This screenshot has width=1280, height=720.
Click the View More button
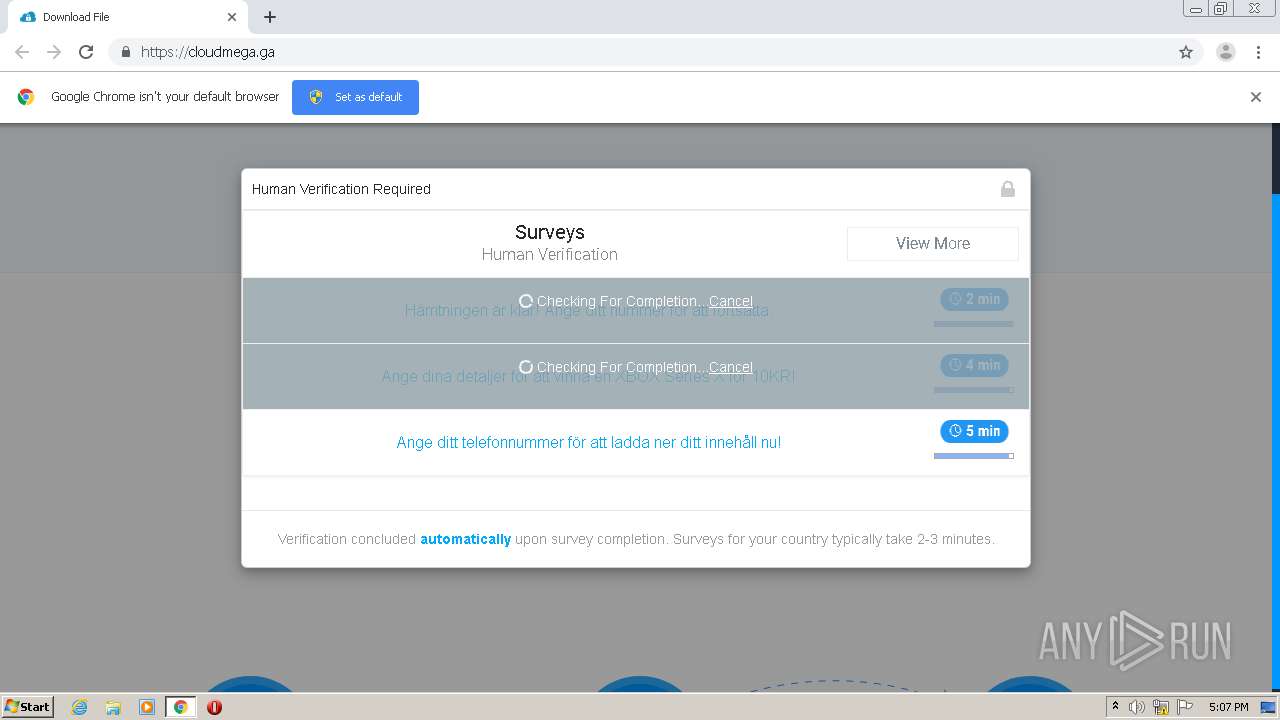[x=933, y=243]
